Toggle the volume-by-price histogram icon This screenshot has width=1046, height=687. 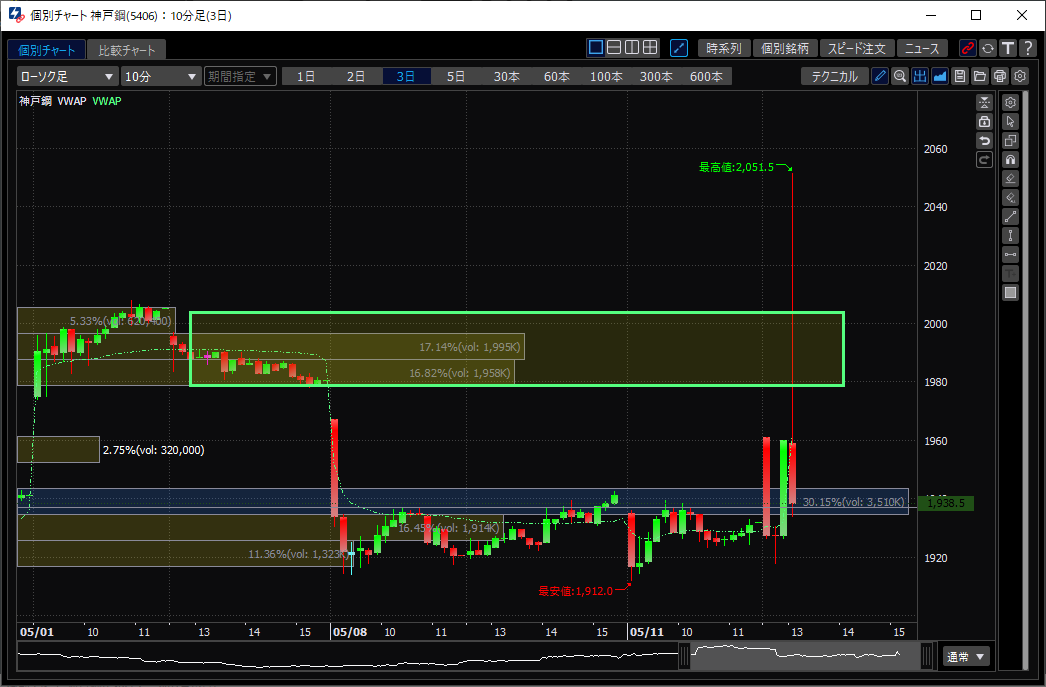point(920,76)
